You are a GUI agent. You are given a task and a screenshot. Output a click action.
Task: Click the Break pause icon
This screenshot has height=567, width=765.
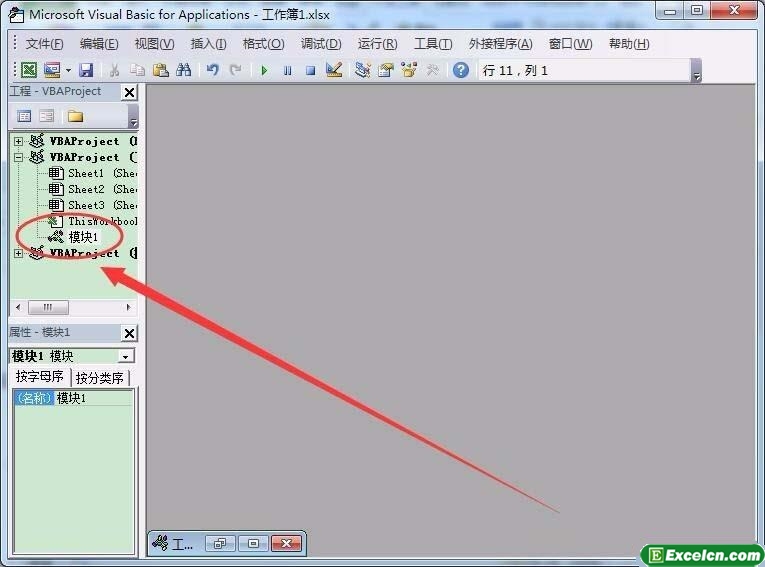click(x=287, y=71)
